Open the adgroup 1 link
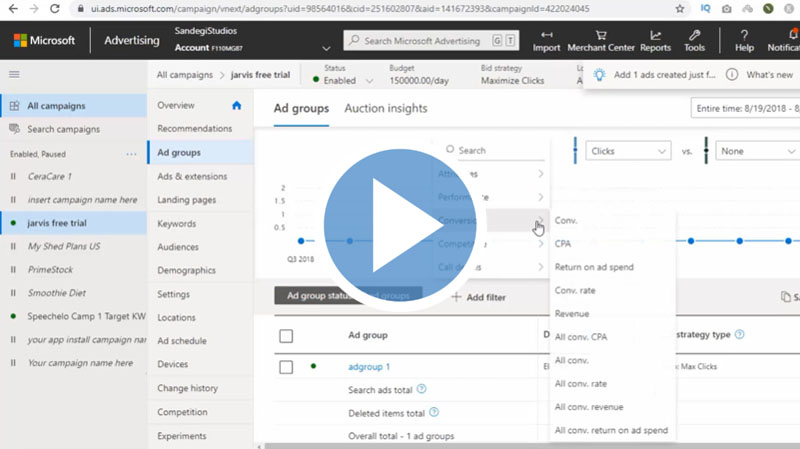Screen dimensions: 800x449 tap(369, 366)
